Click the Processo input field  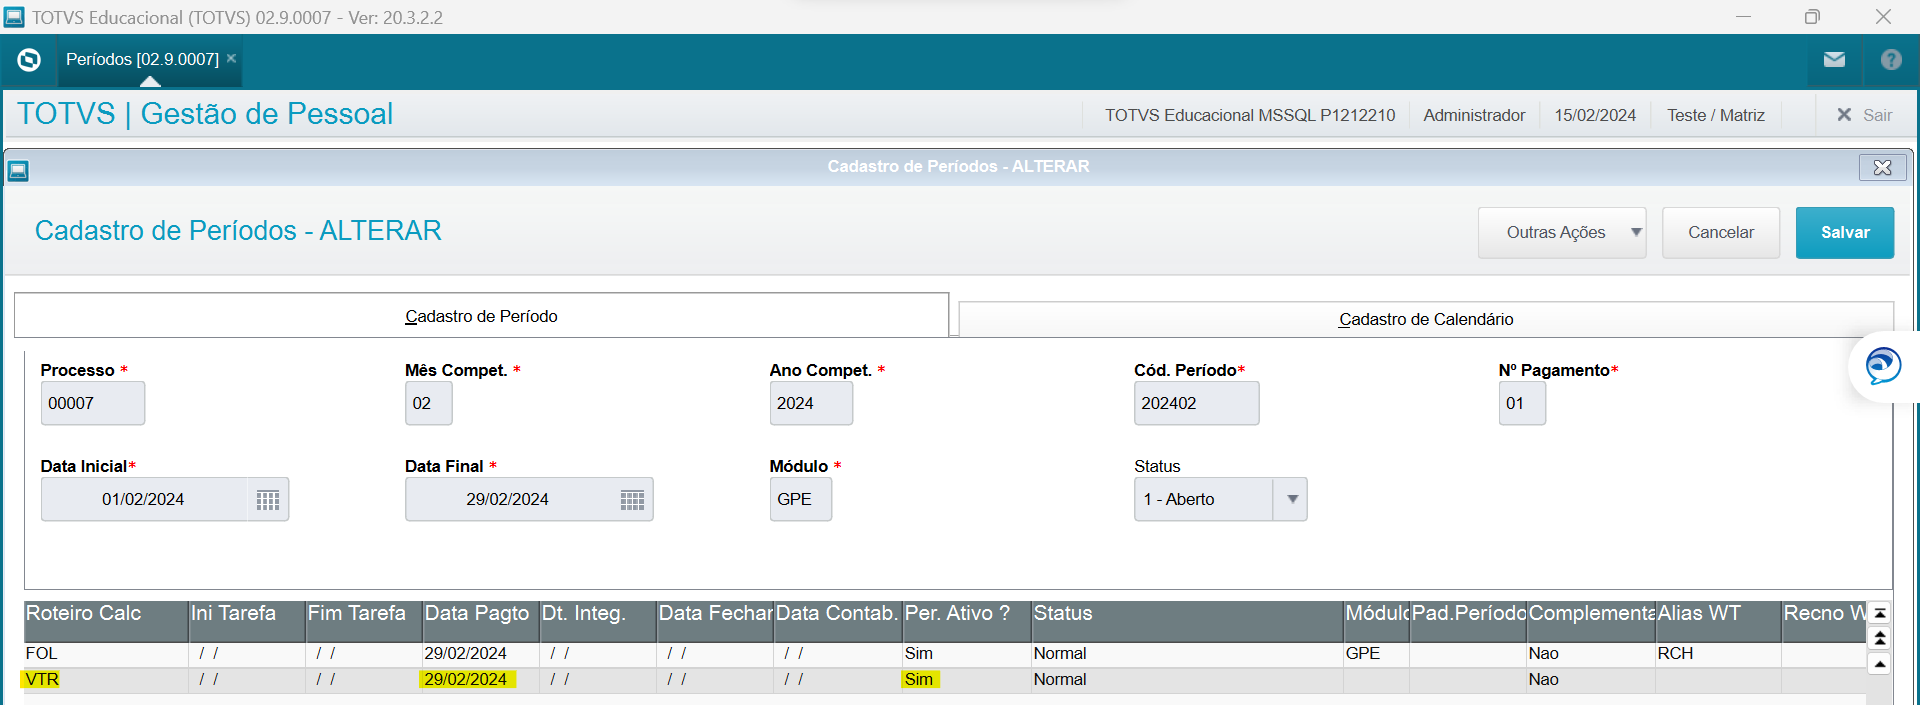(92, 404)
